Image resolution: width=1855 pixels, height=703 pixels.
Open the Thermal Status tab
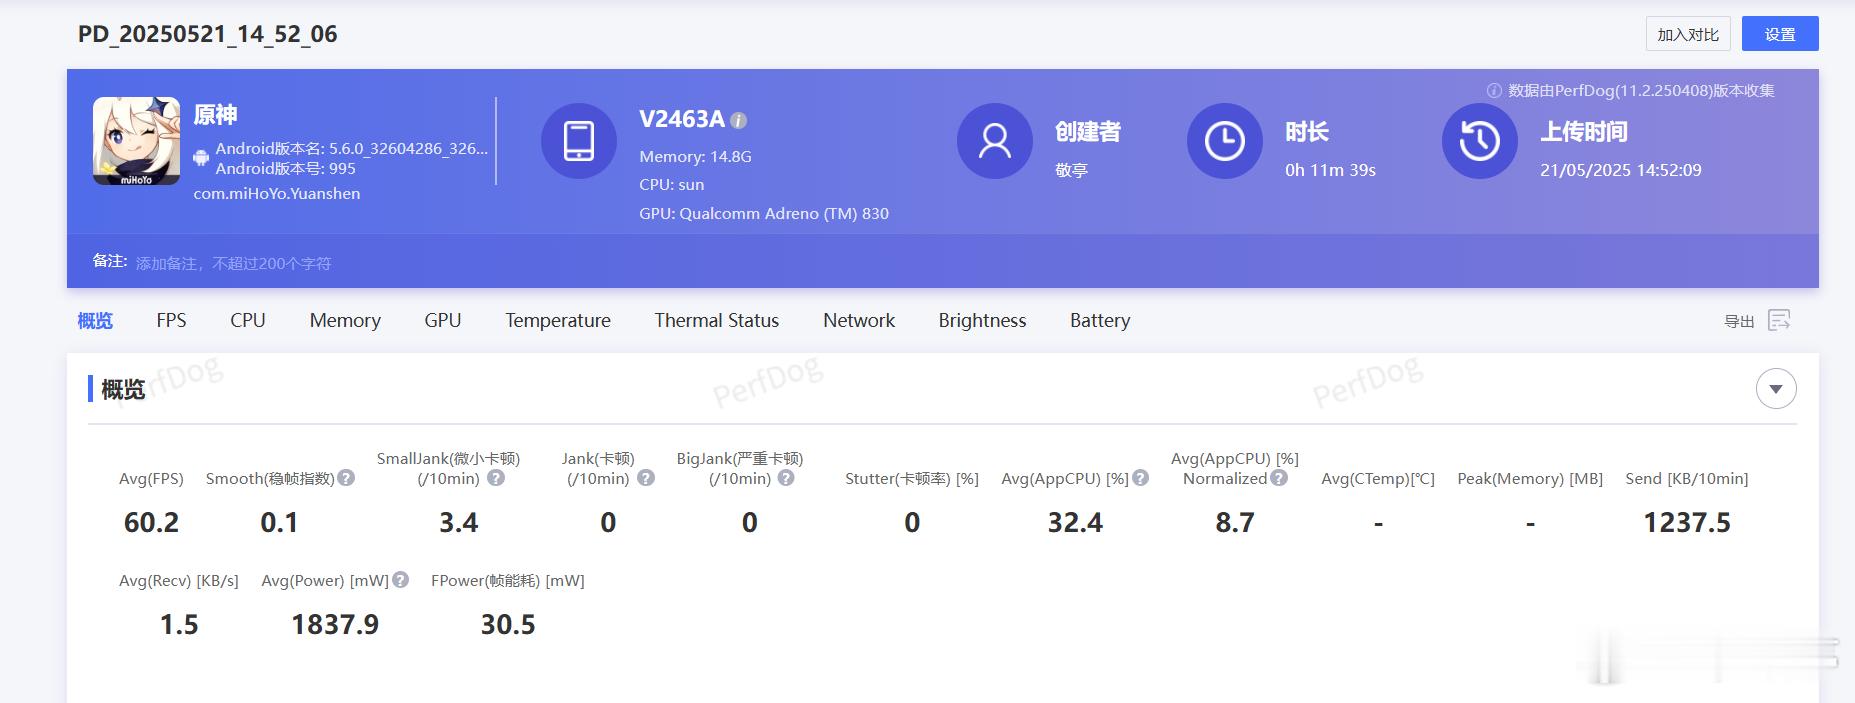tap(717, 320)
